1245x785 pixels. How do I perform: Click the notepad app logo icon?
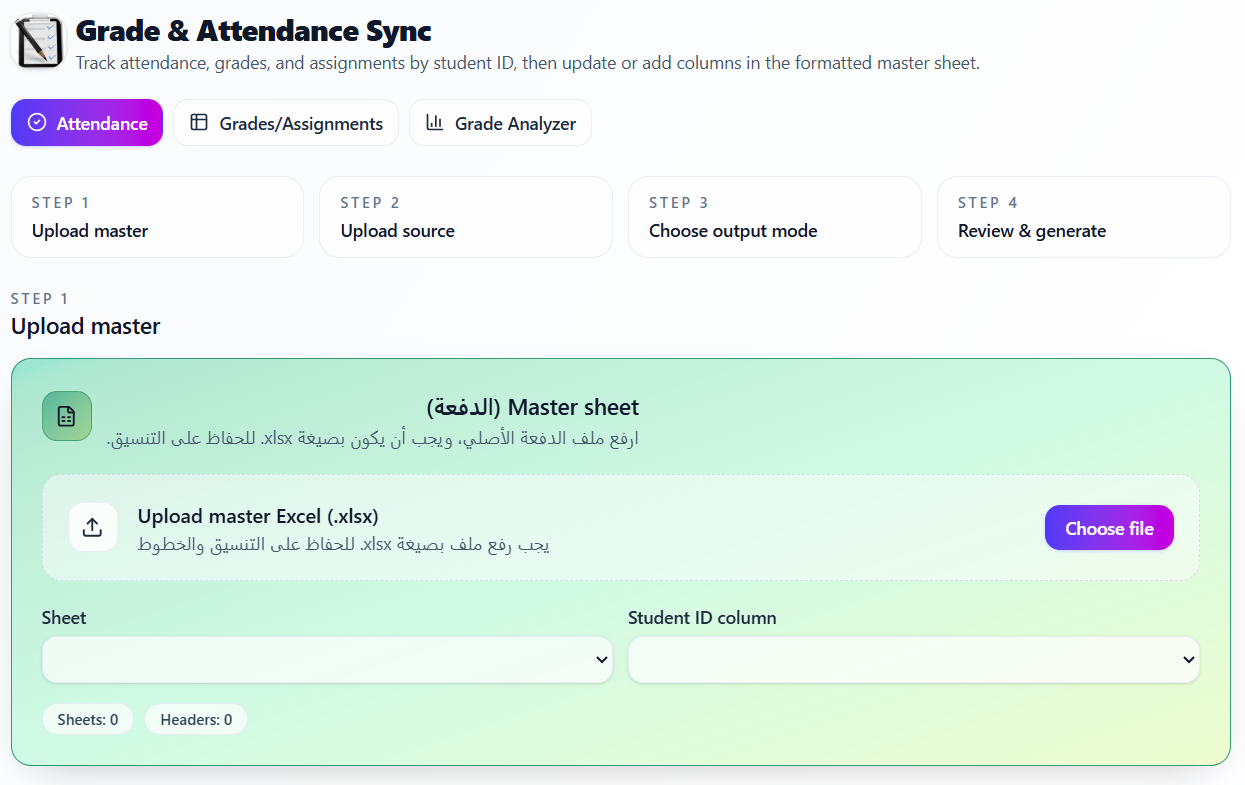click(38, 42)
